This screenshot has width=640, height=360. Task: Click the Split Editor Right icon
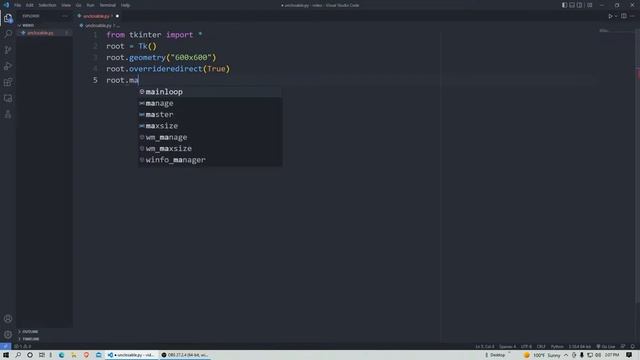pos(624,16)
